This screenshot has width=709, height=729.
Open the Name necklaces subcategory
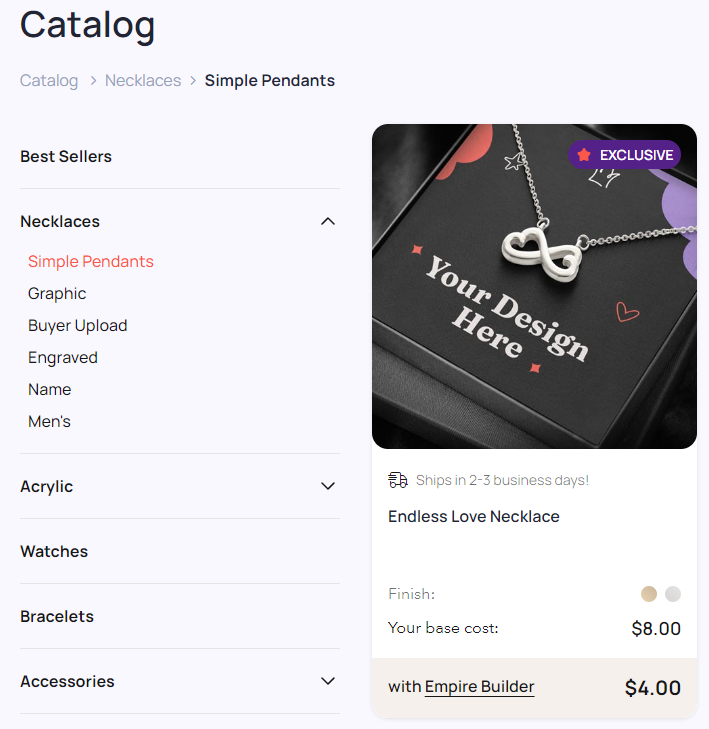[x=50, y=389]
